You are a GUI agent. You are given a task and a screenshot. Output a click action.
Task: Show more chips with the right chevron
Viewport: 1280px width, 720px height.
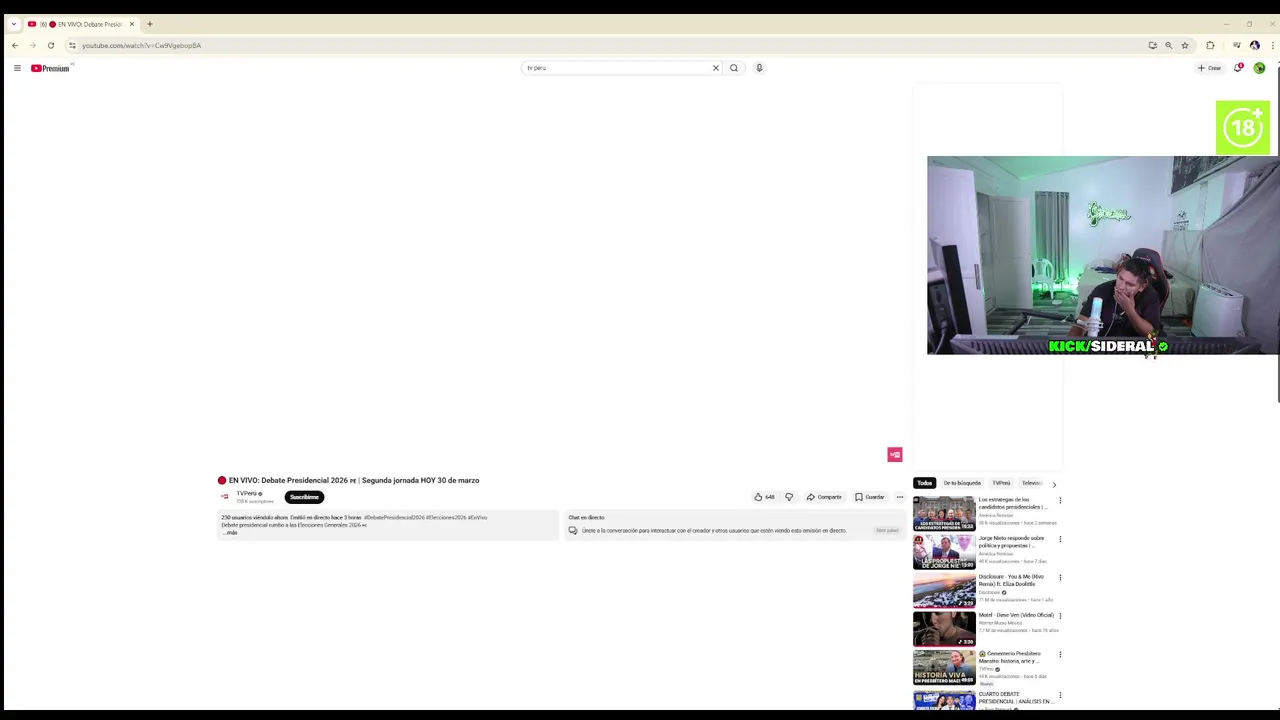point(1054,484)
